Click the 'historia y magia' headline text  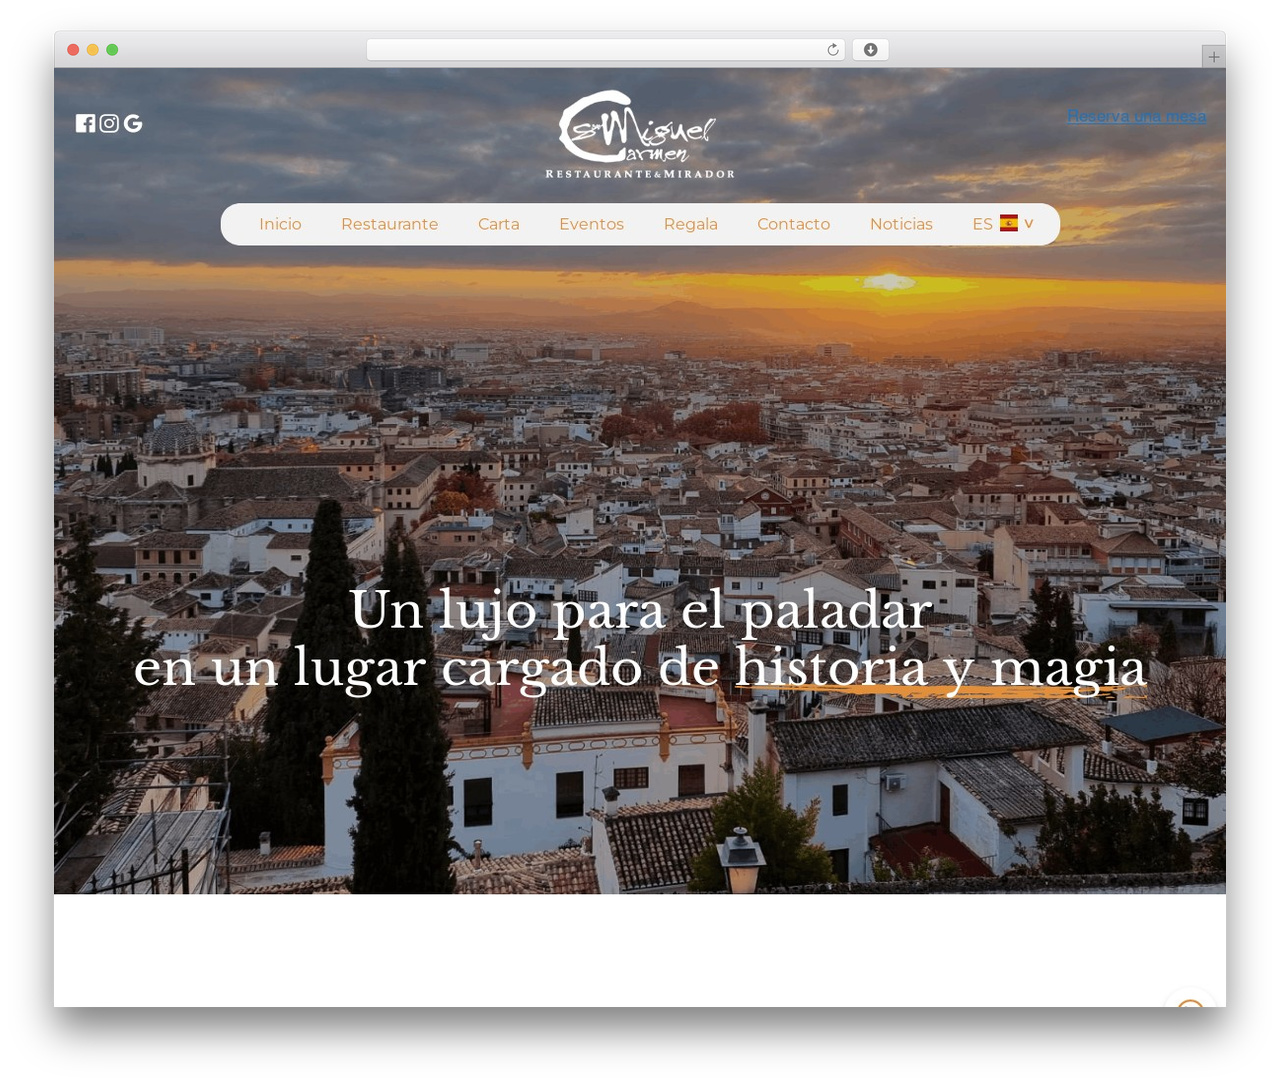(x=941, y=668)
